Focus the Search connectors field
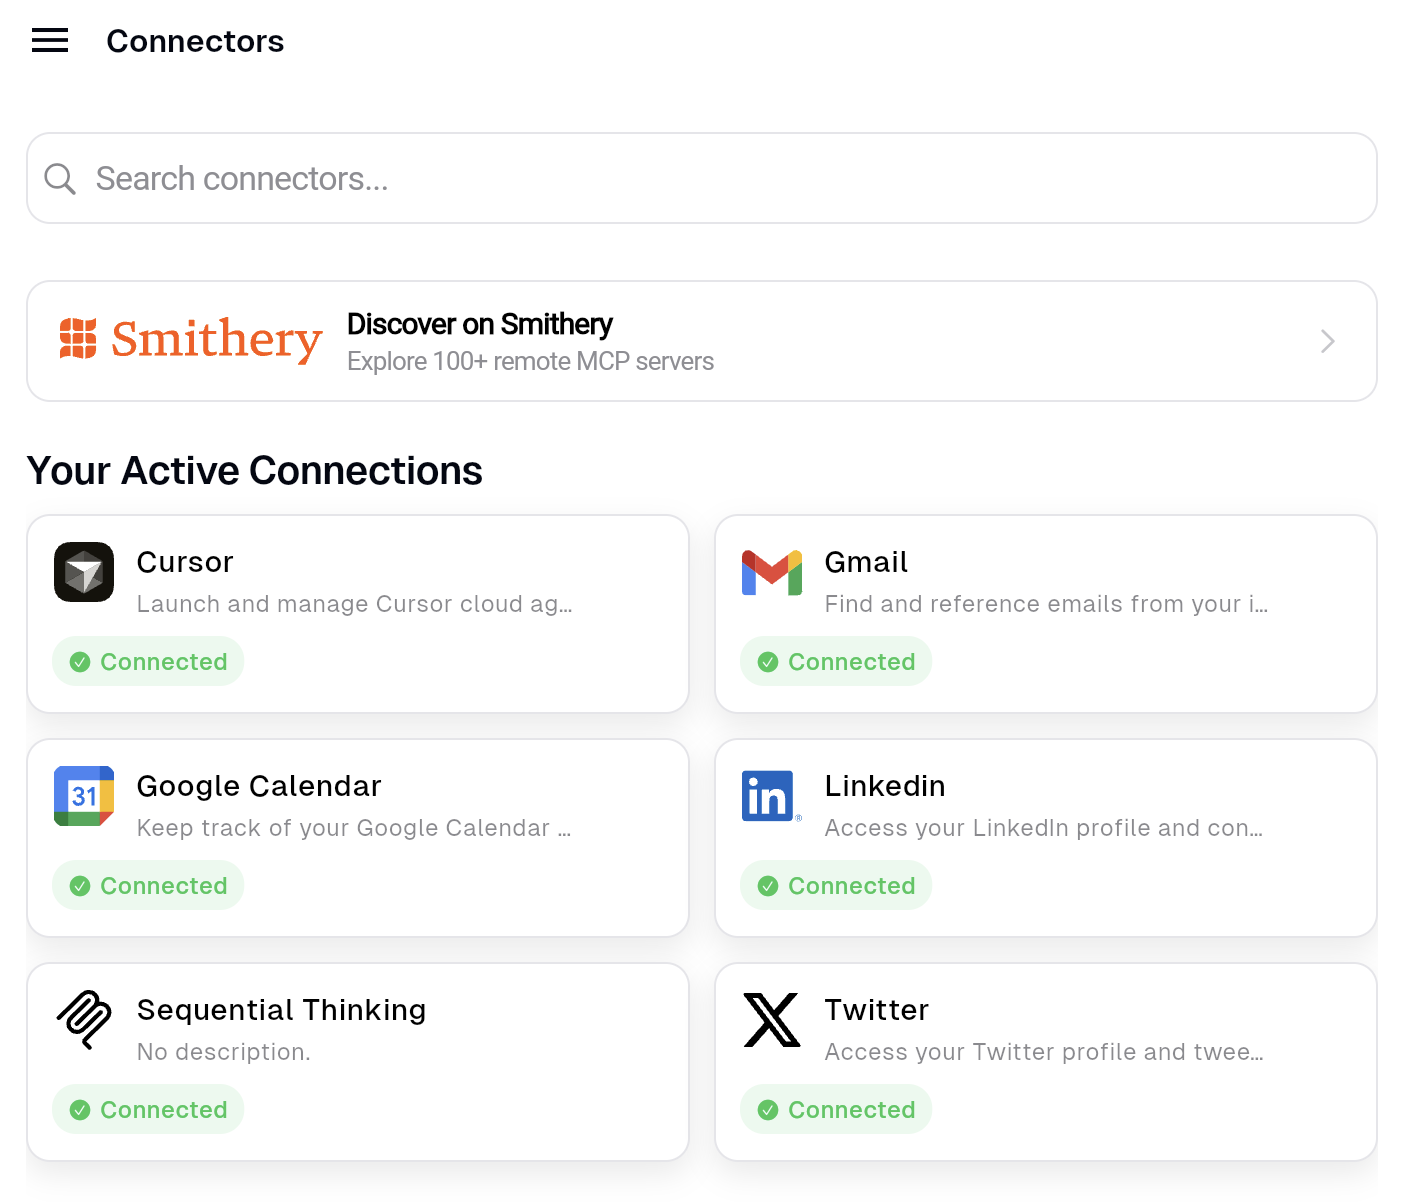The image size is (1406, 1202). click(700, 179)
